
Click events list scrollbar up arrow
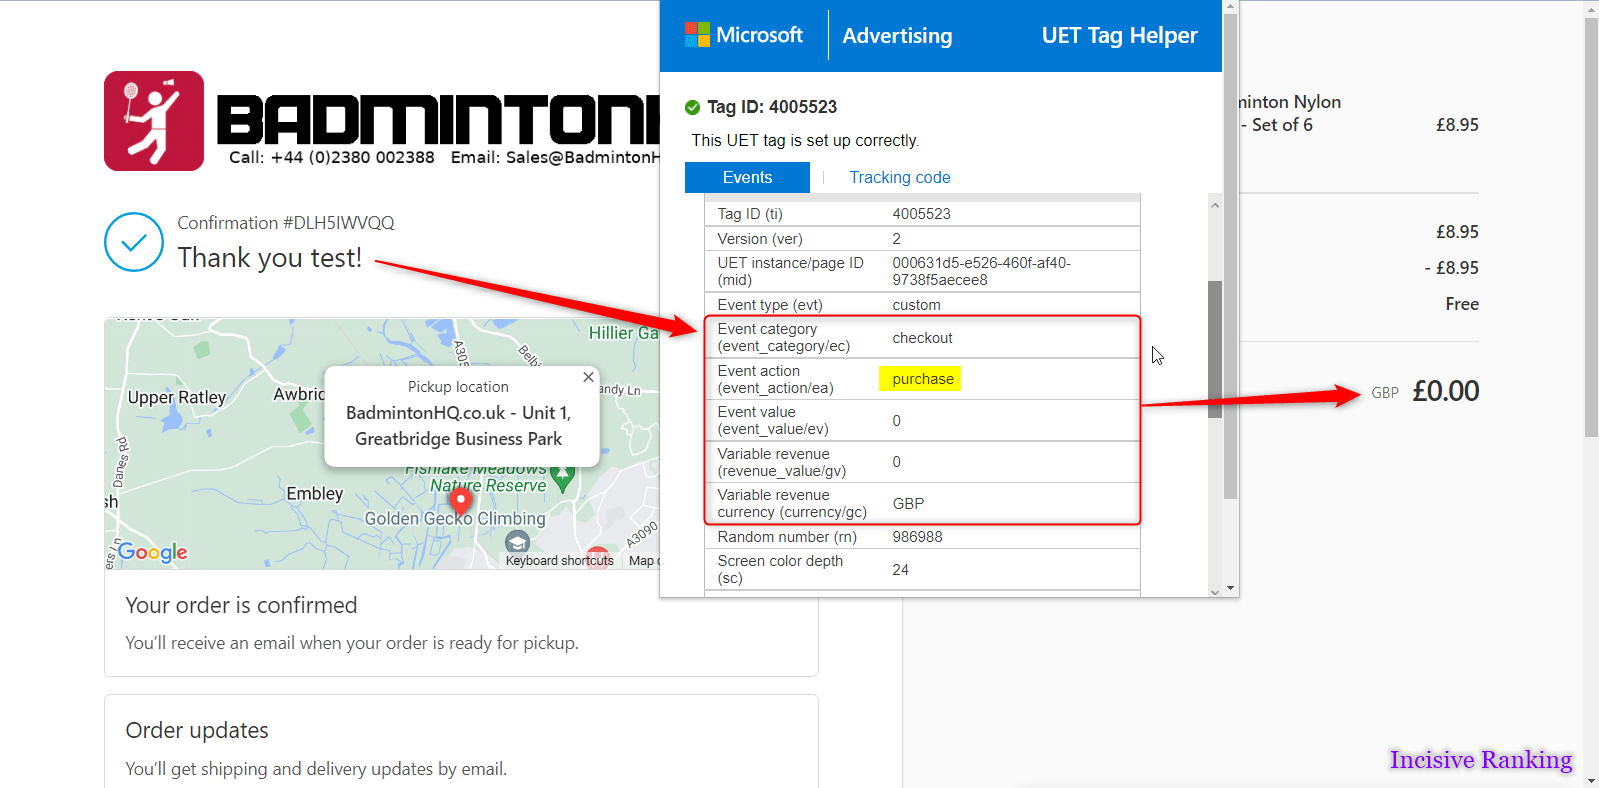pyautogui.click(x=1215, y=205)
